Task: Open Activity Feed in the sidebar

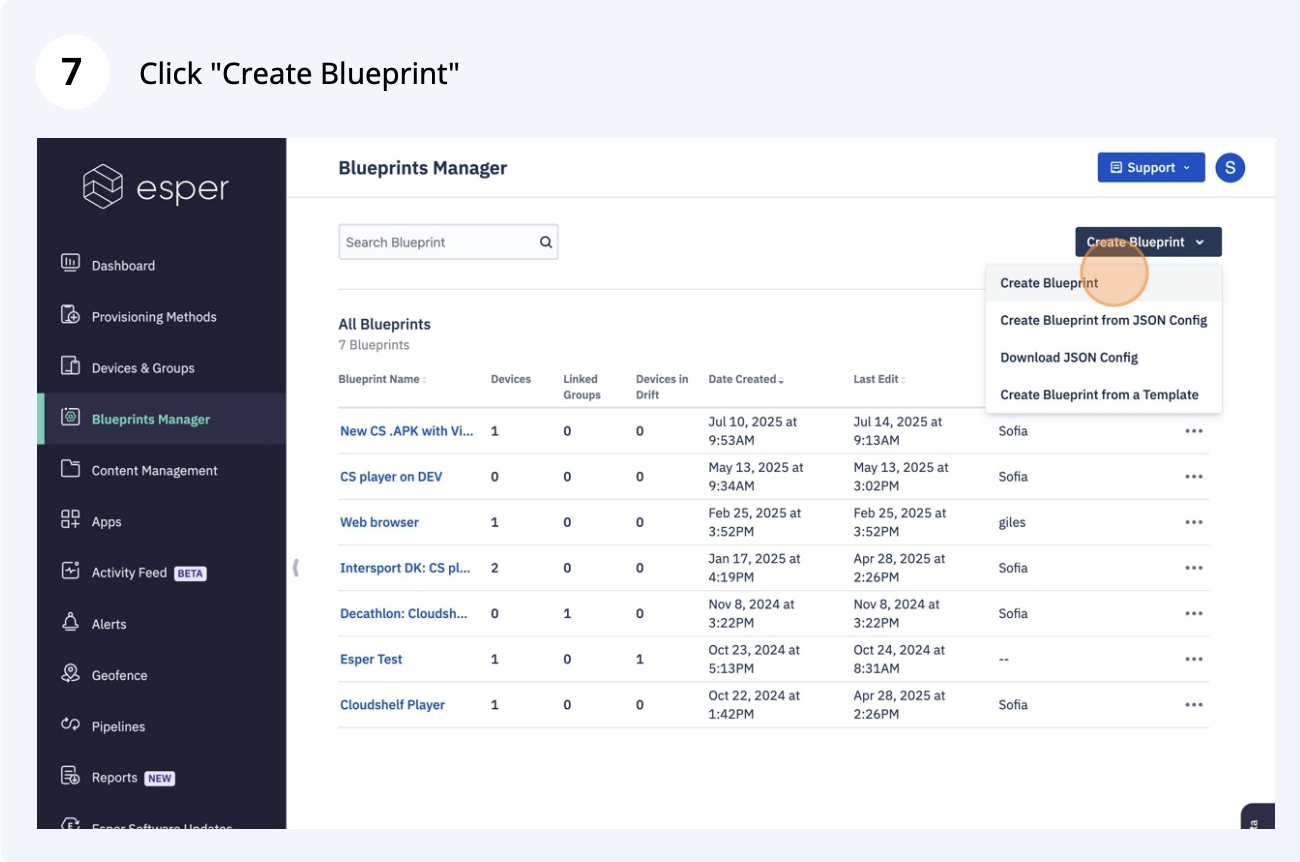Action: (129, 573)
